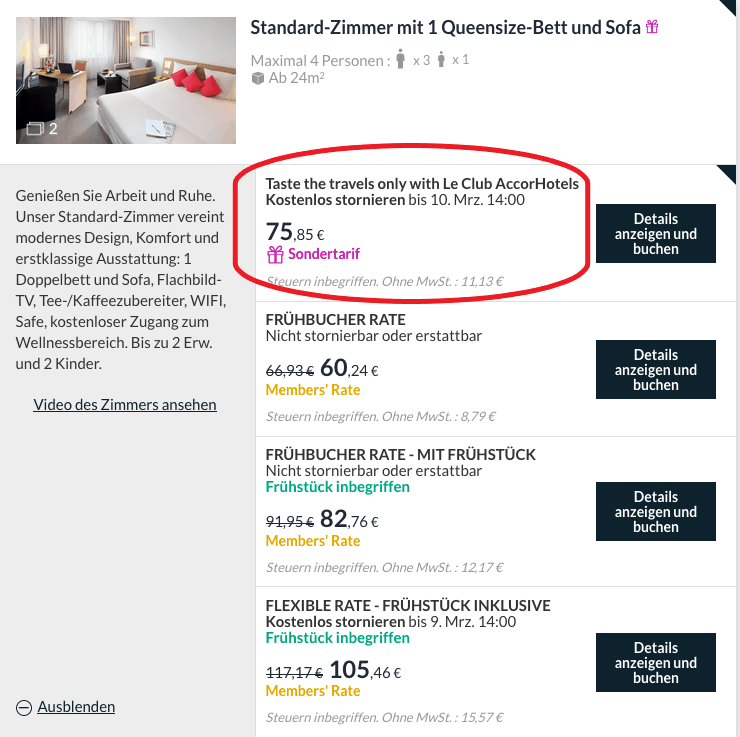
Task: Book the 75,85 € Le Club AccorHotels rate
Action: pyautogui.click(x=655, y=233)
